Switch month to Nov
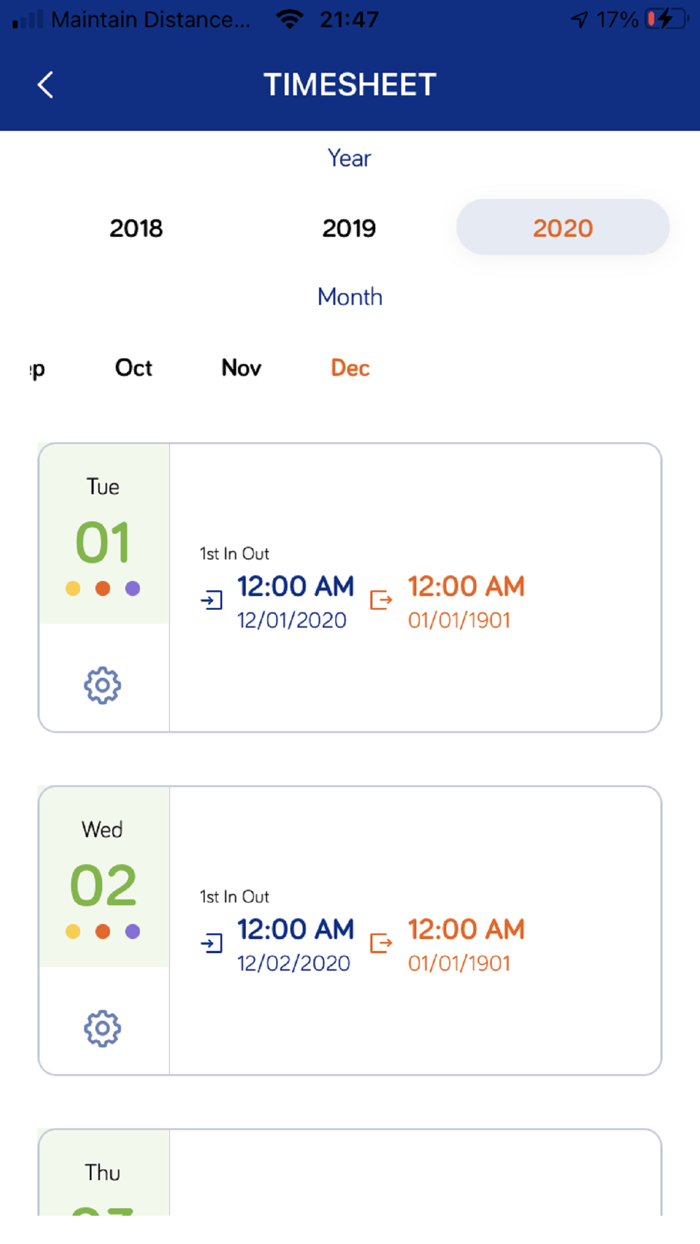 [241, 368]
